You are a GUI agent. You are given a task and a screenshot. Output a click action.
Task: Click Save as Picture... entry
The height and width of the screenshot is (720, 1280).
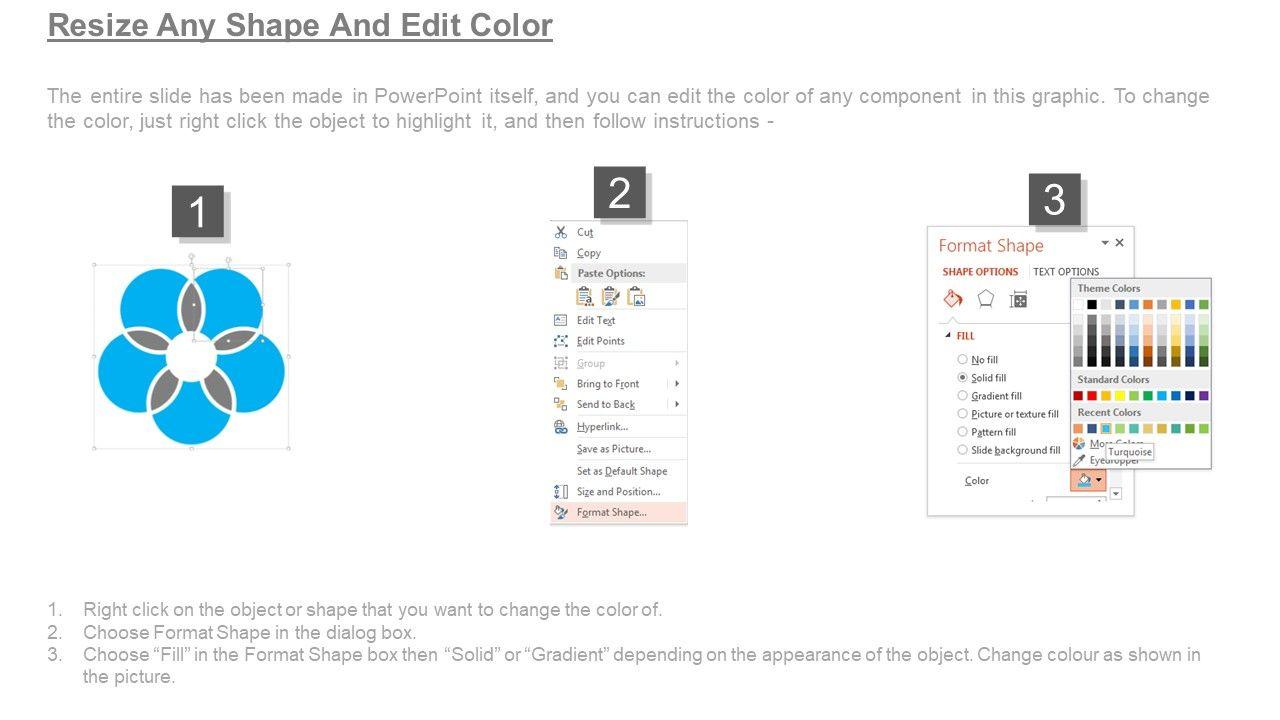pos(613,449)
